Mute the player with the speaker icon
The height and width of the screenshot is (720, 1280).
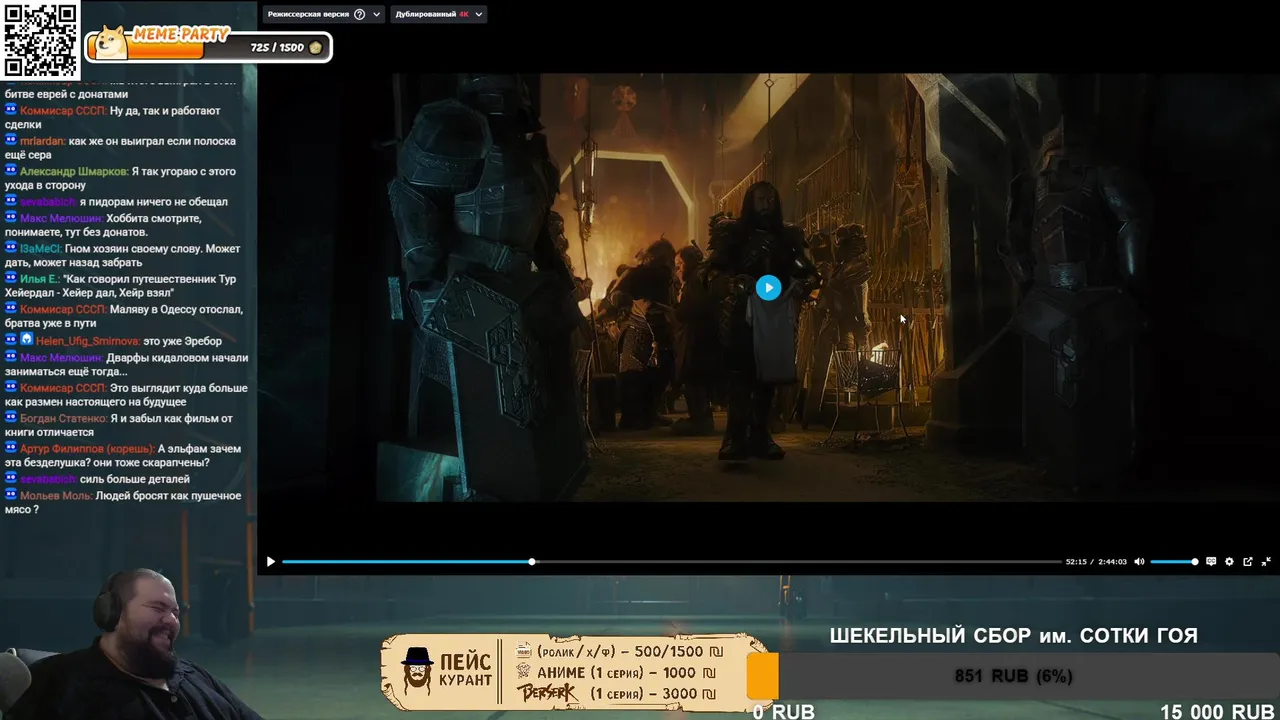(x=1139, y=562)
